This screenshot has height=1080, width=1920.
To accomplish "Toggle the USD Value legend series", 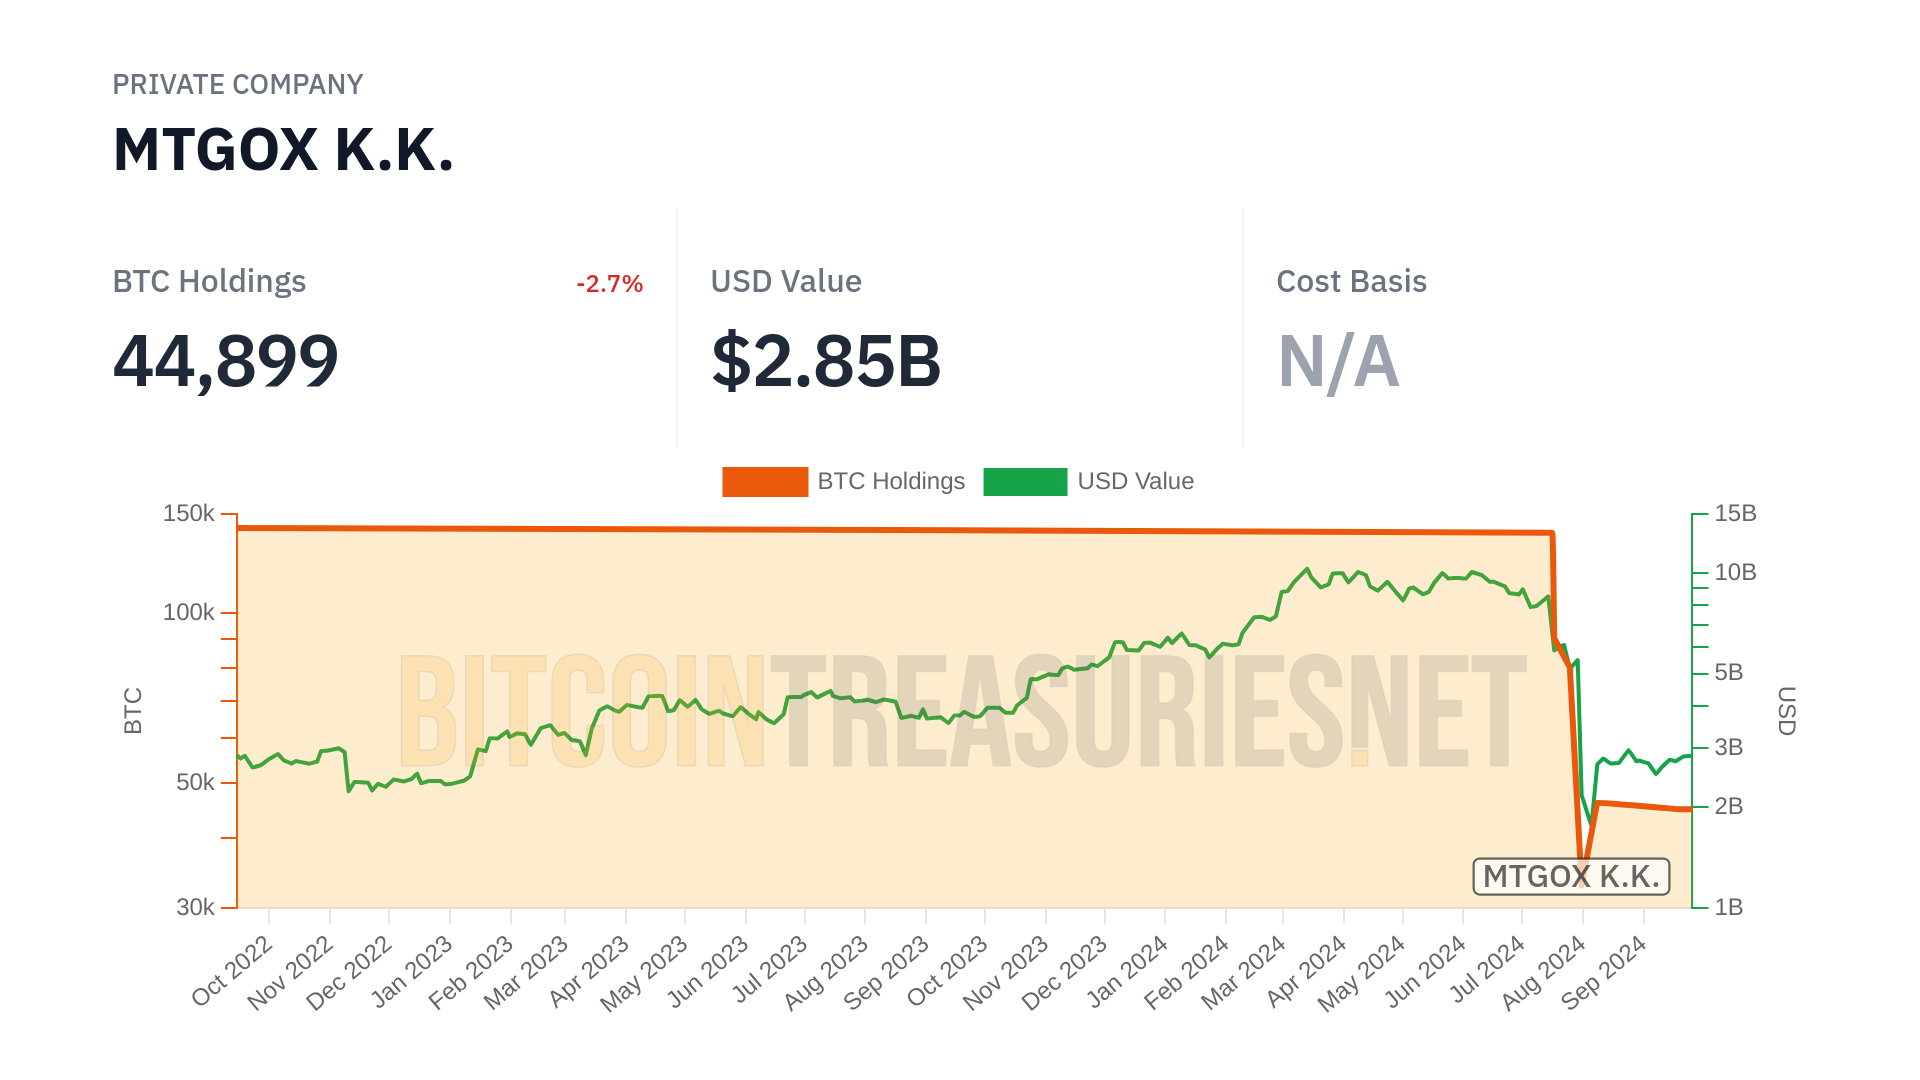I will tap(1135, 481).
